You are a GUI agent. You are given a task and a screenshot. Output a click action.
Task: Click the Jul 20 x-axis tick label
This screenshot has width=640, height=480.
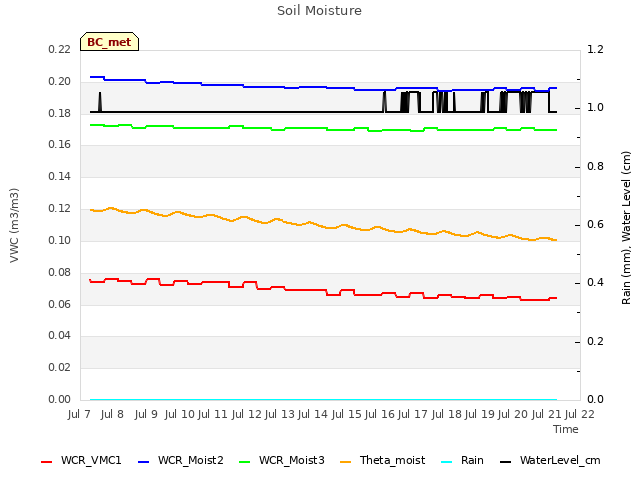point(513,414)
